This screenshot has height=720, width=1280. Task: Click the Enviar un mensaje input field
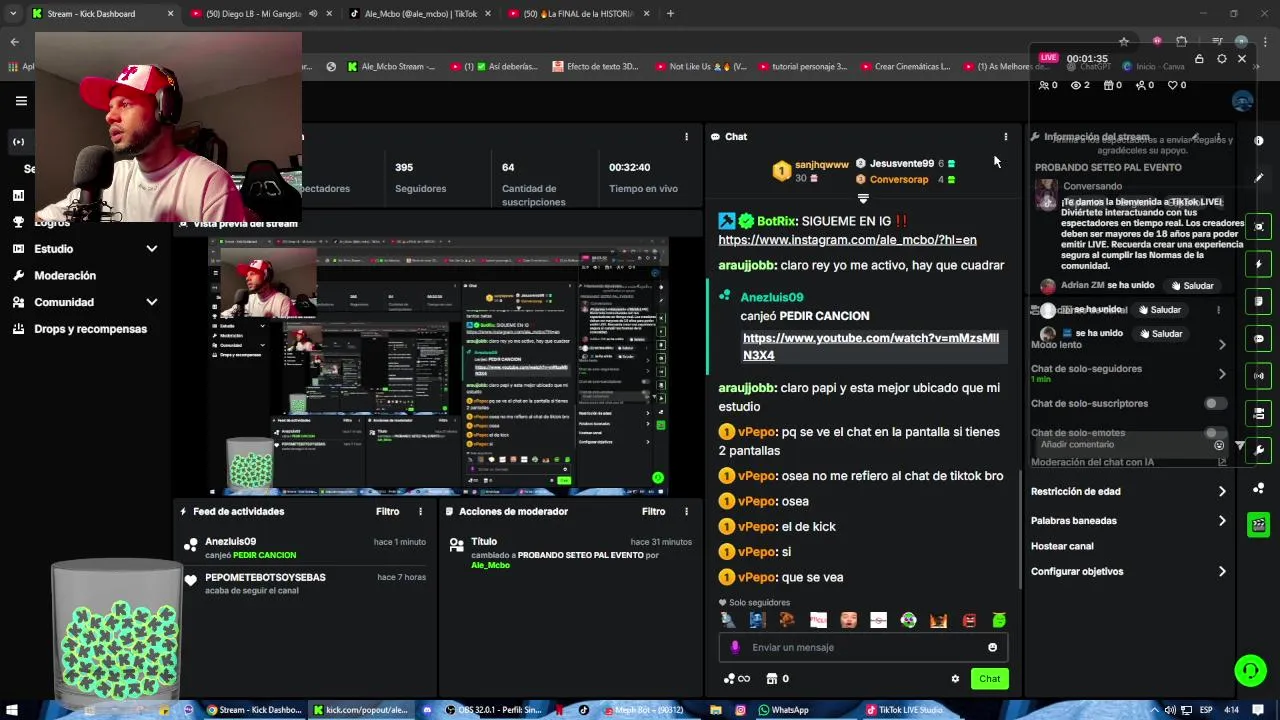click(x=863, y=647)
